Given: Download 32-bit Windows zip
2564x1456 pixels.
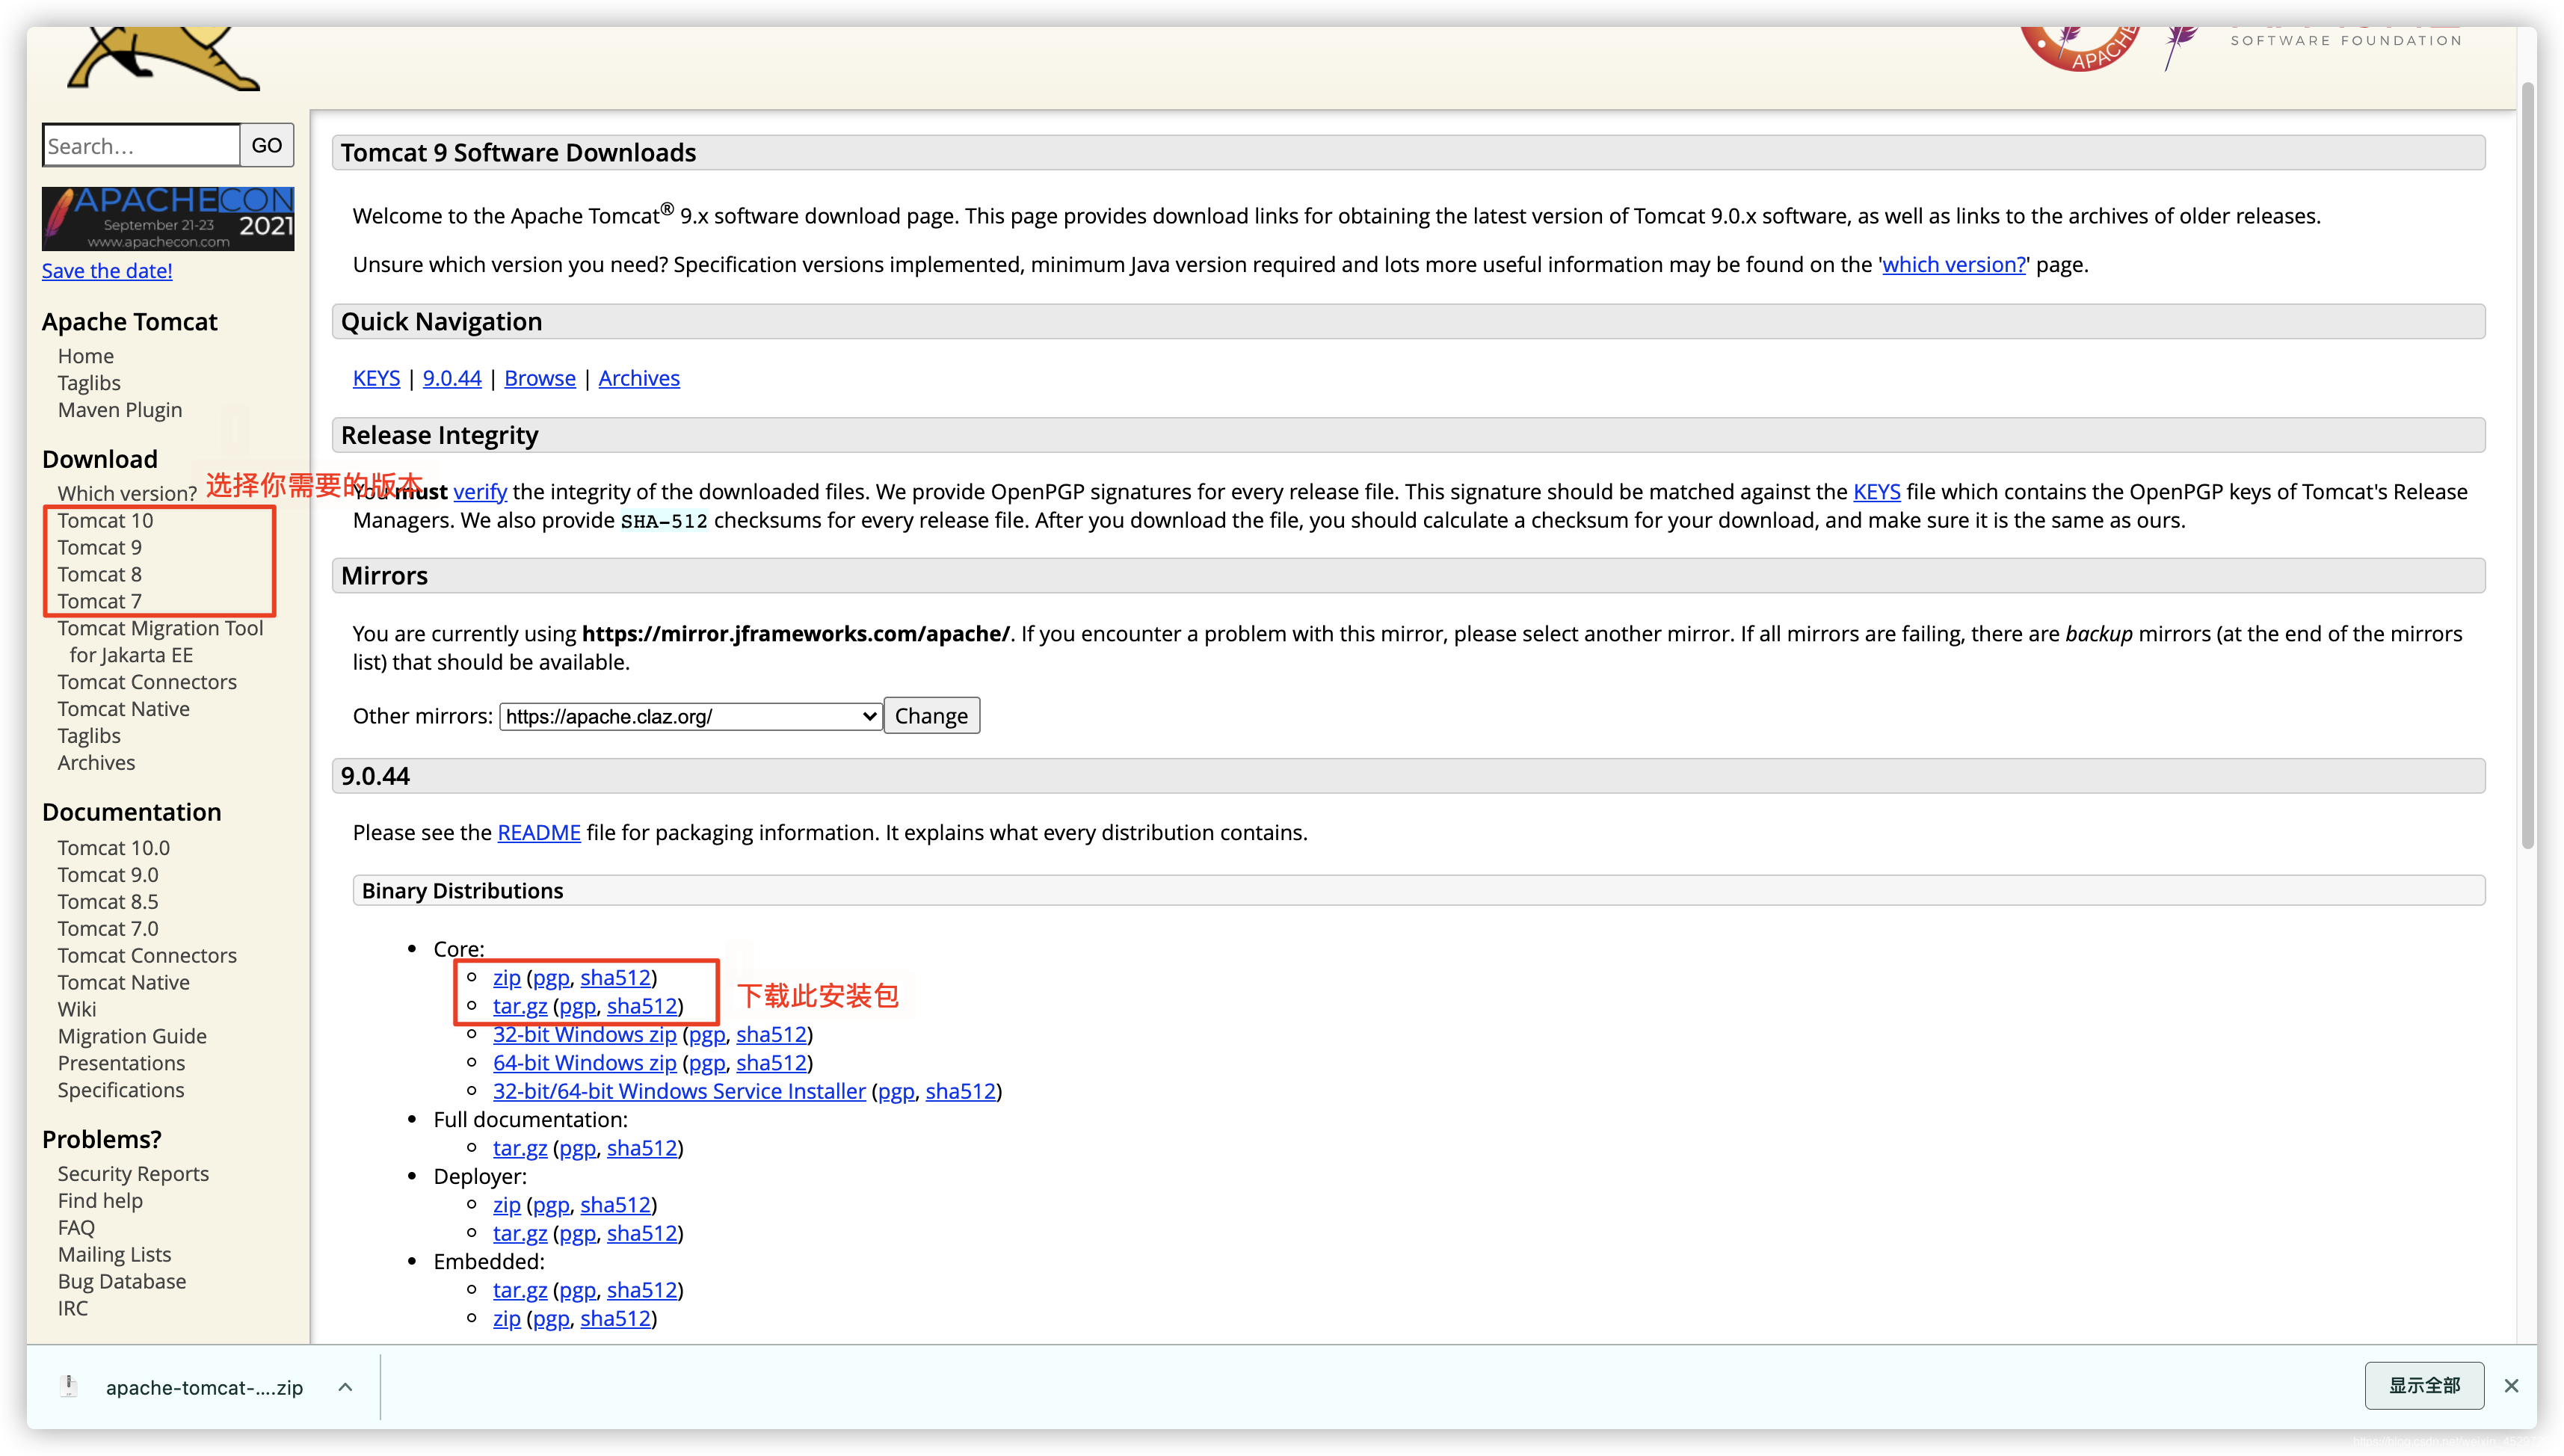Looking at the screenshot, I should (x=585, y=1035).
